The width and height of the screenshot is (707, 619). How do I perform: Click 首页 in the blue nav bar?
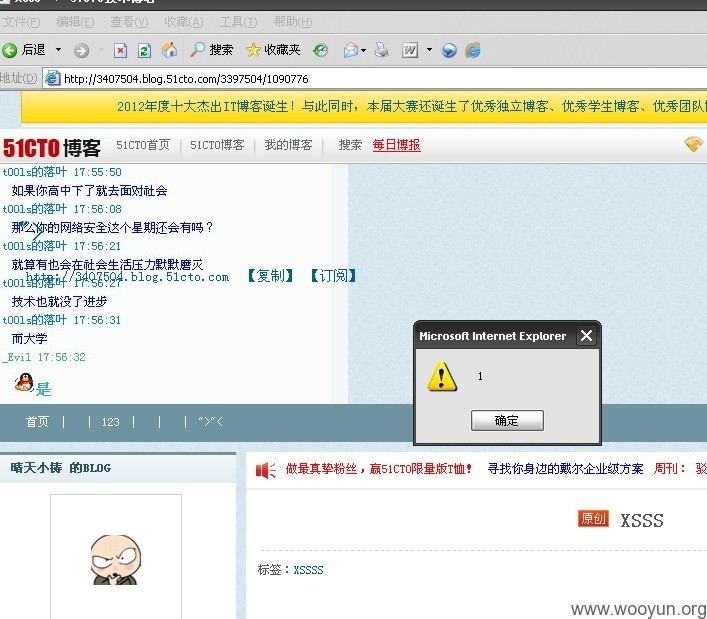37,422
